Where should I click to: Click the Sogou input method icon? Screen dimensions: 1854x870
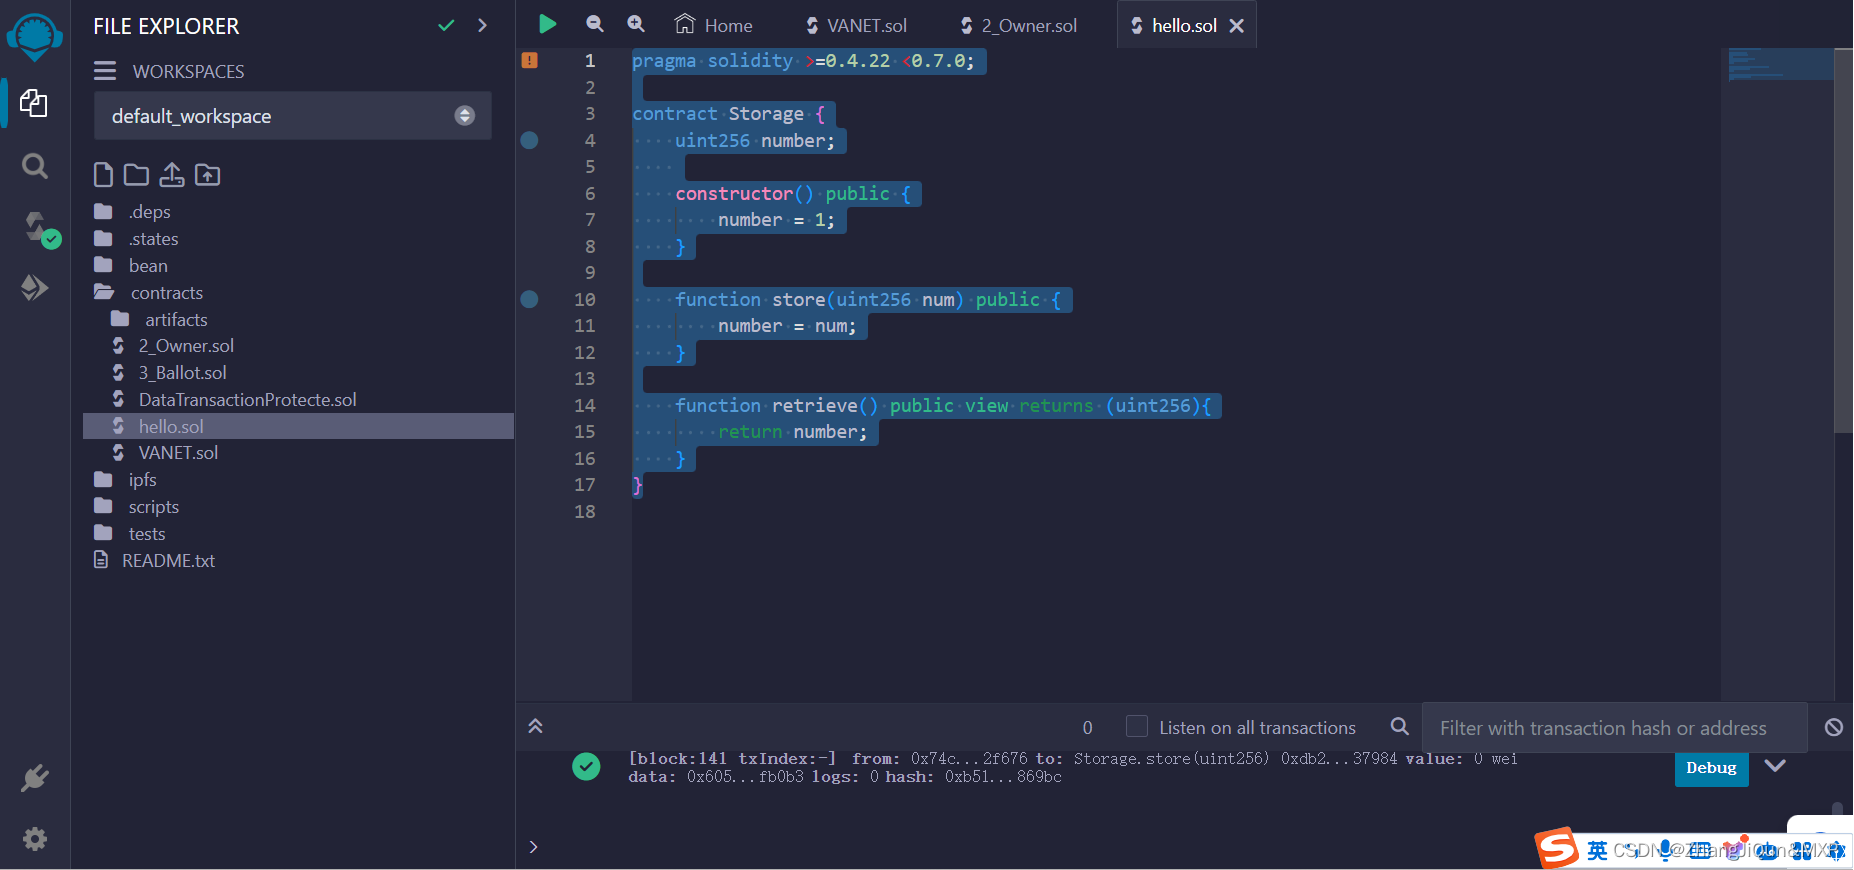tap(1558, 848)
